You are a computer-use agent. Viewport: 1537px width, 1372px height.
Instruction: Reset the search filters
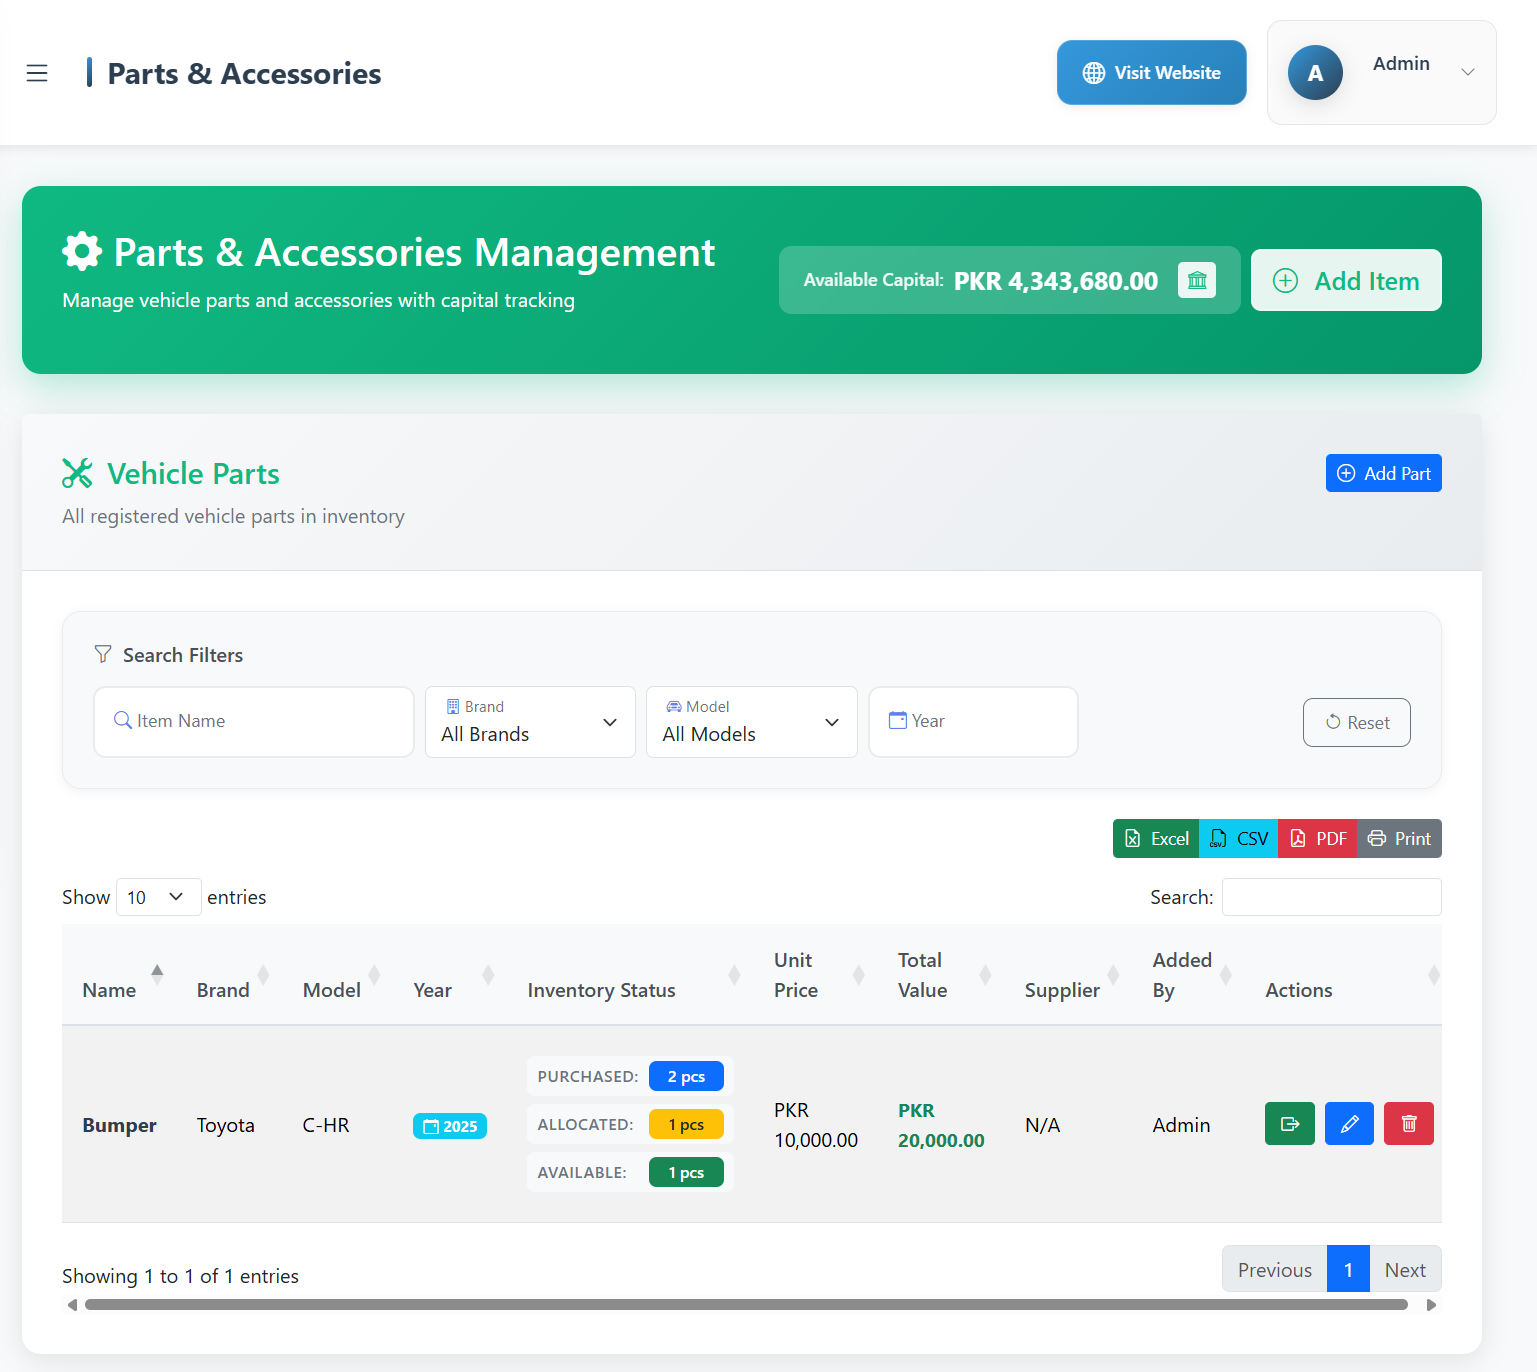[x=1356, y=722]
